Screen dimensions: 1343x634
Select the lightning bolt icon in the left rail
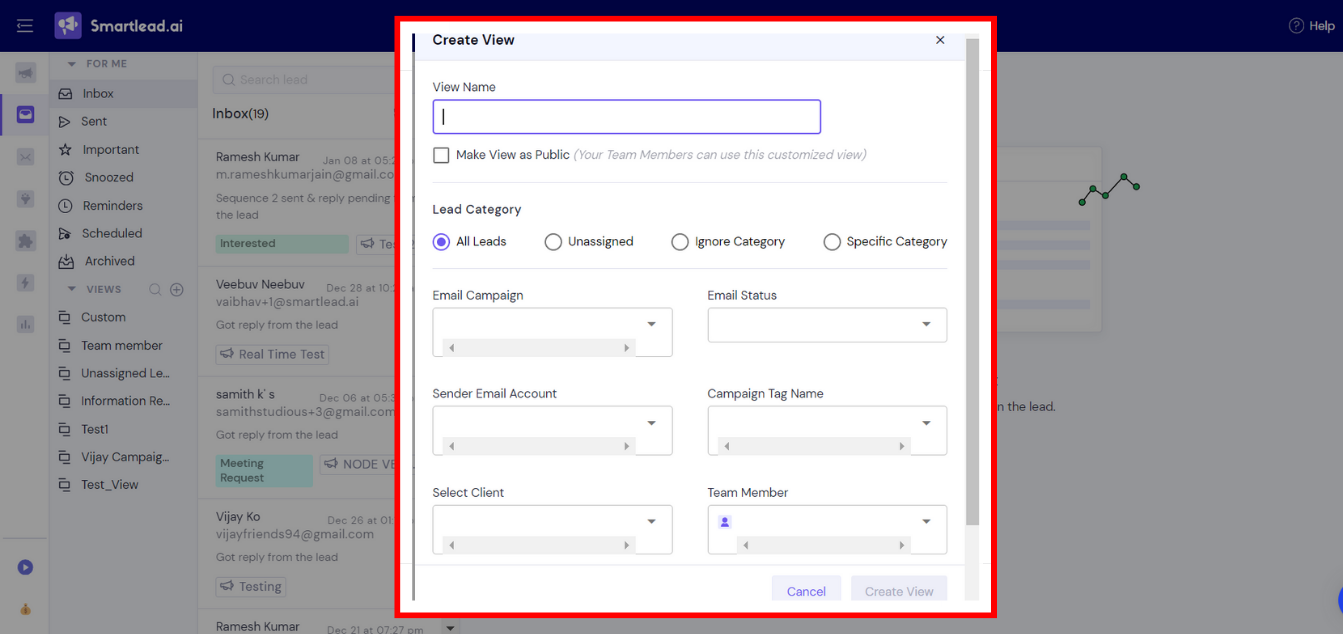pyautogui.click(x=25, y=282)
